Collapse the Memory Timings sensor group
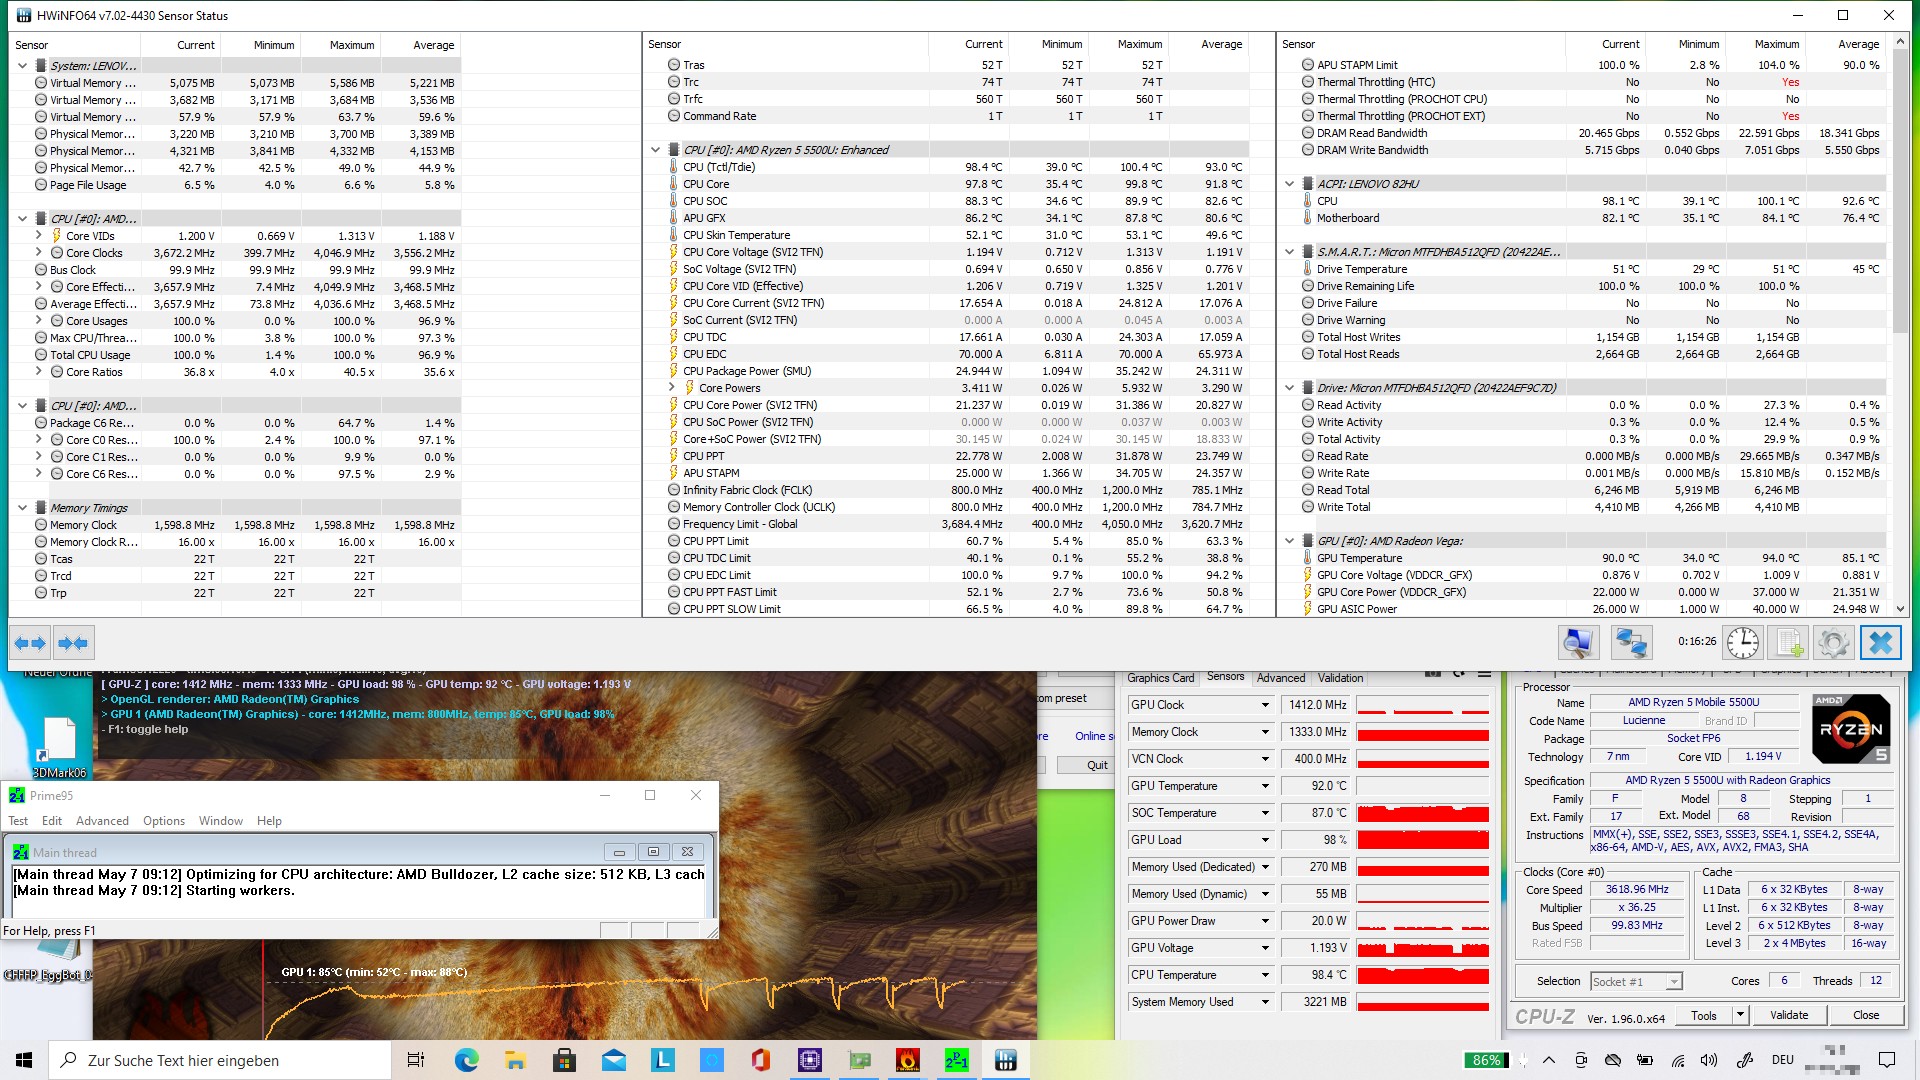This screenshot has height=1080, width=1920. (x=22, y=508)
